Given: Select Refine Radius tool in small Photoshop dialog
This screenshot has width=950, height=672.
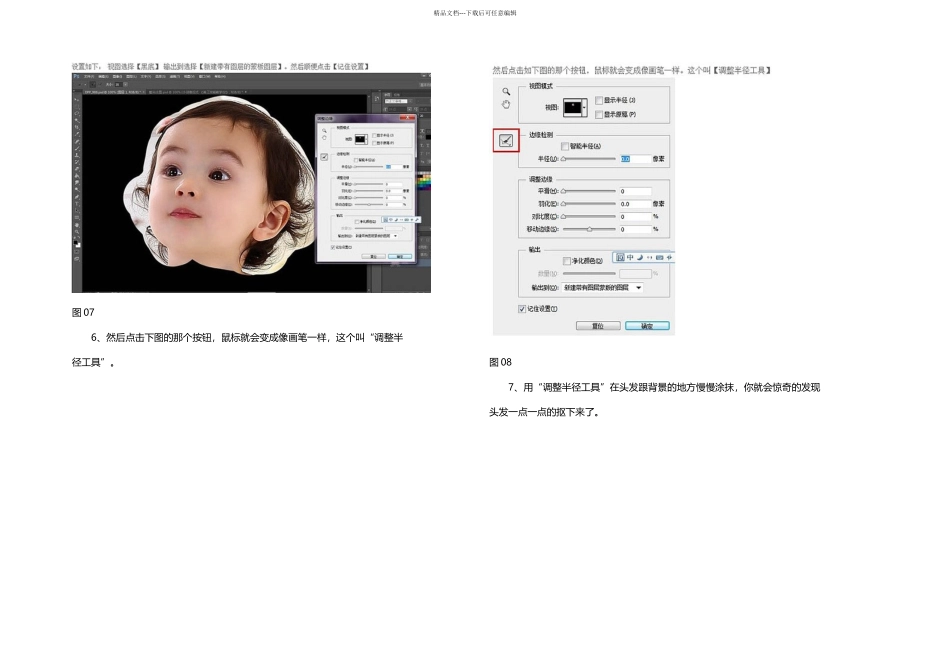Looking at the screenshot, I should 324,157.
